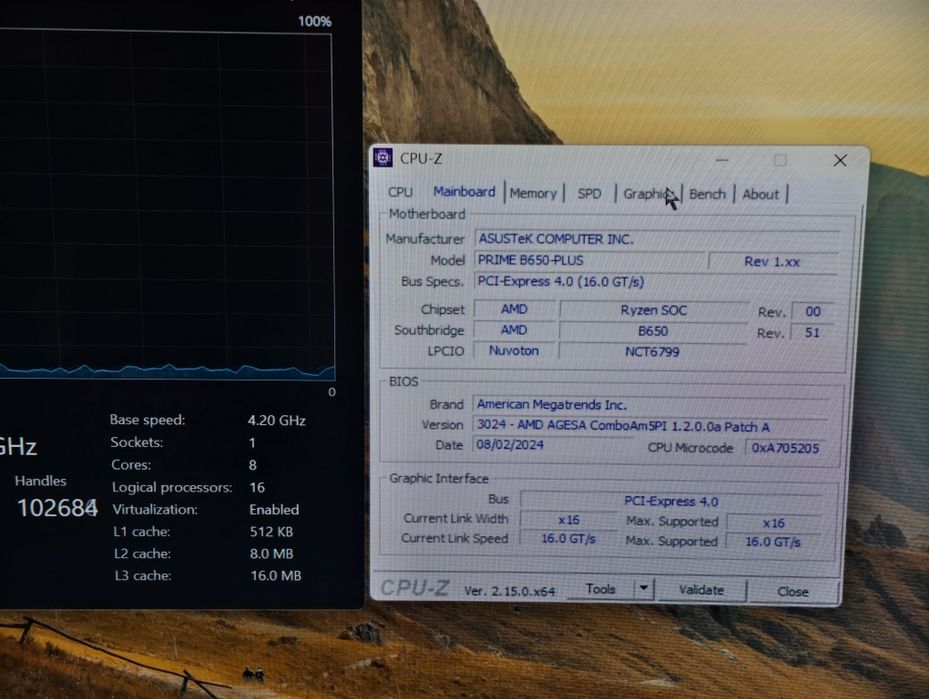Click the Handles count 102684
Image resolution: width=929 pixels, height=699 pixels.
coord(57,508)
